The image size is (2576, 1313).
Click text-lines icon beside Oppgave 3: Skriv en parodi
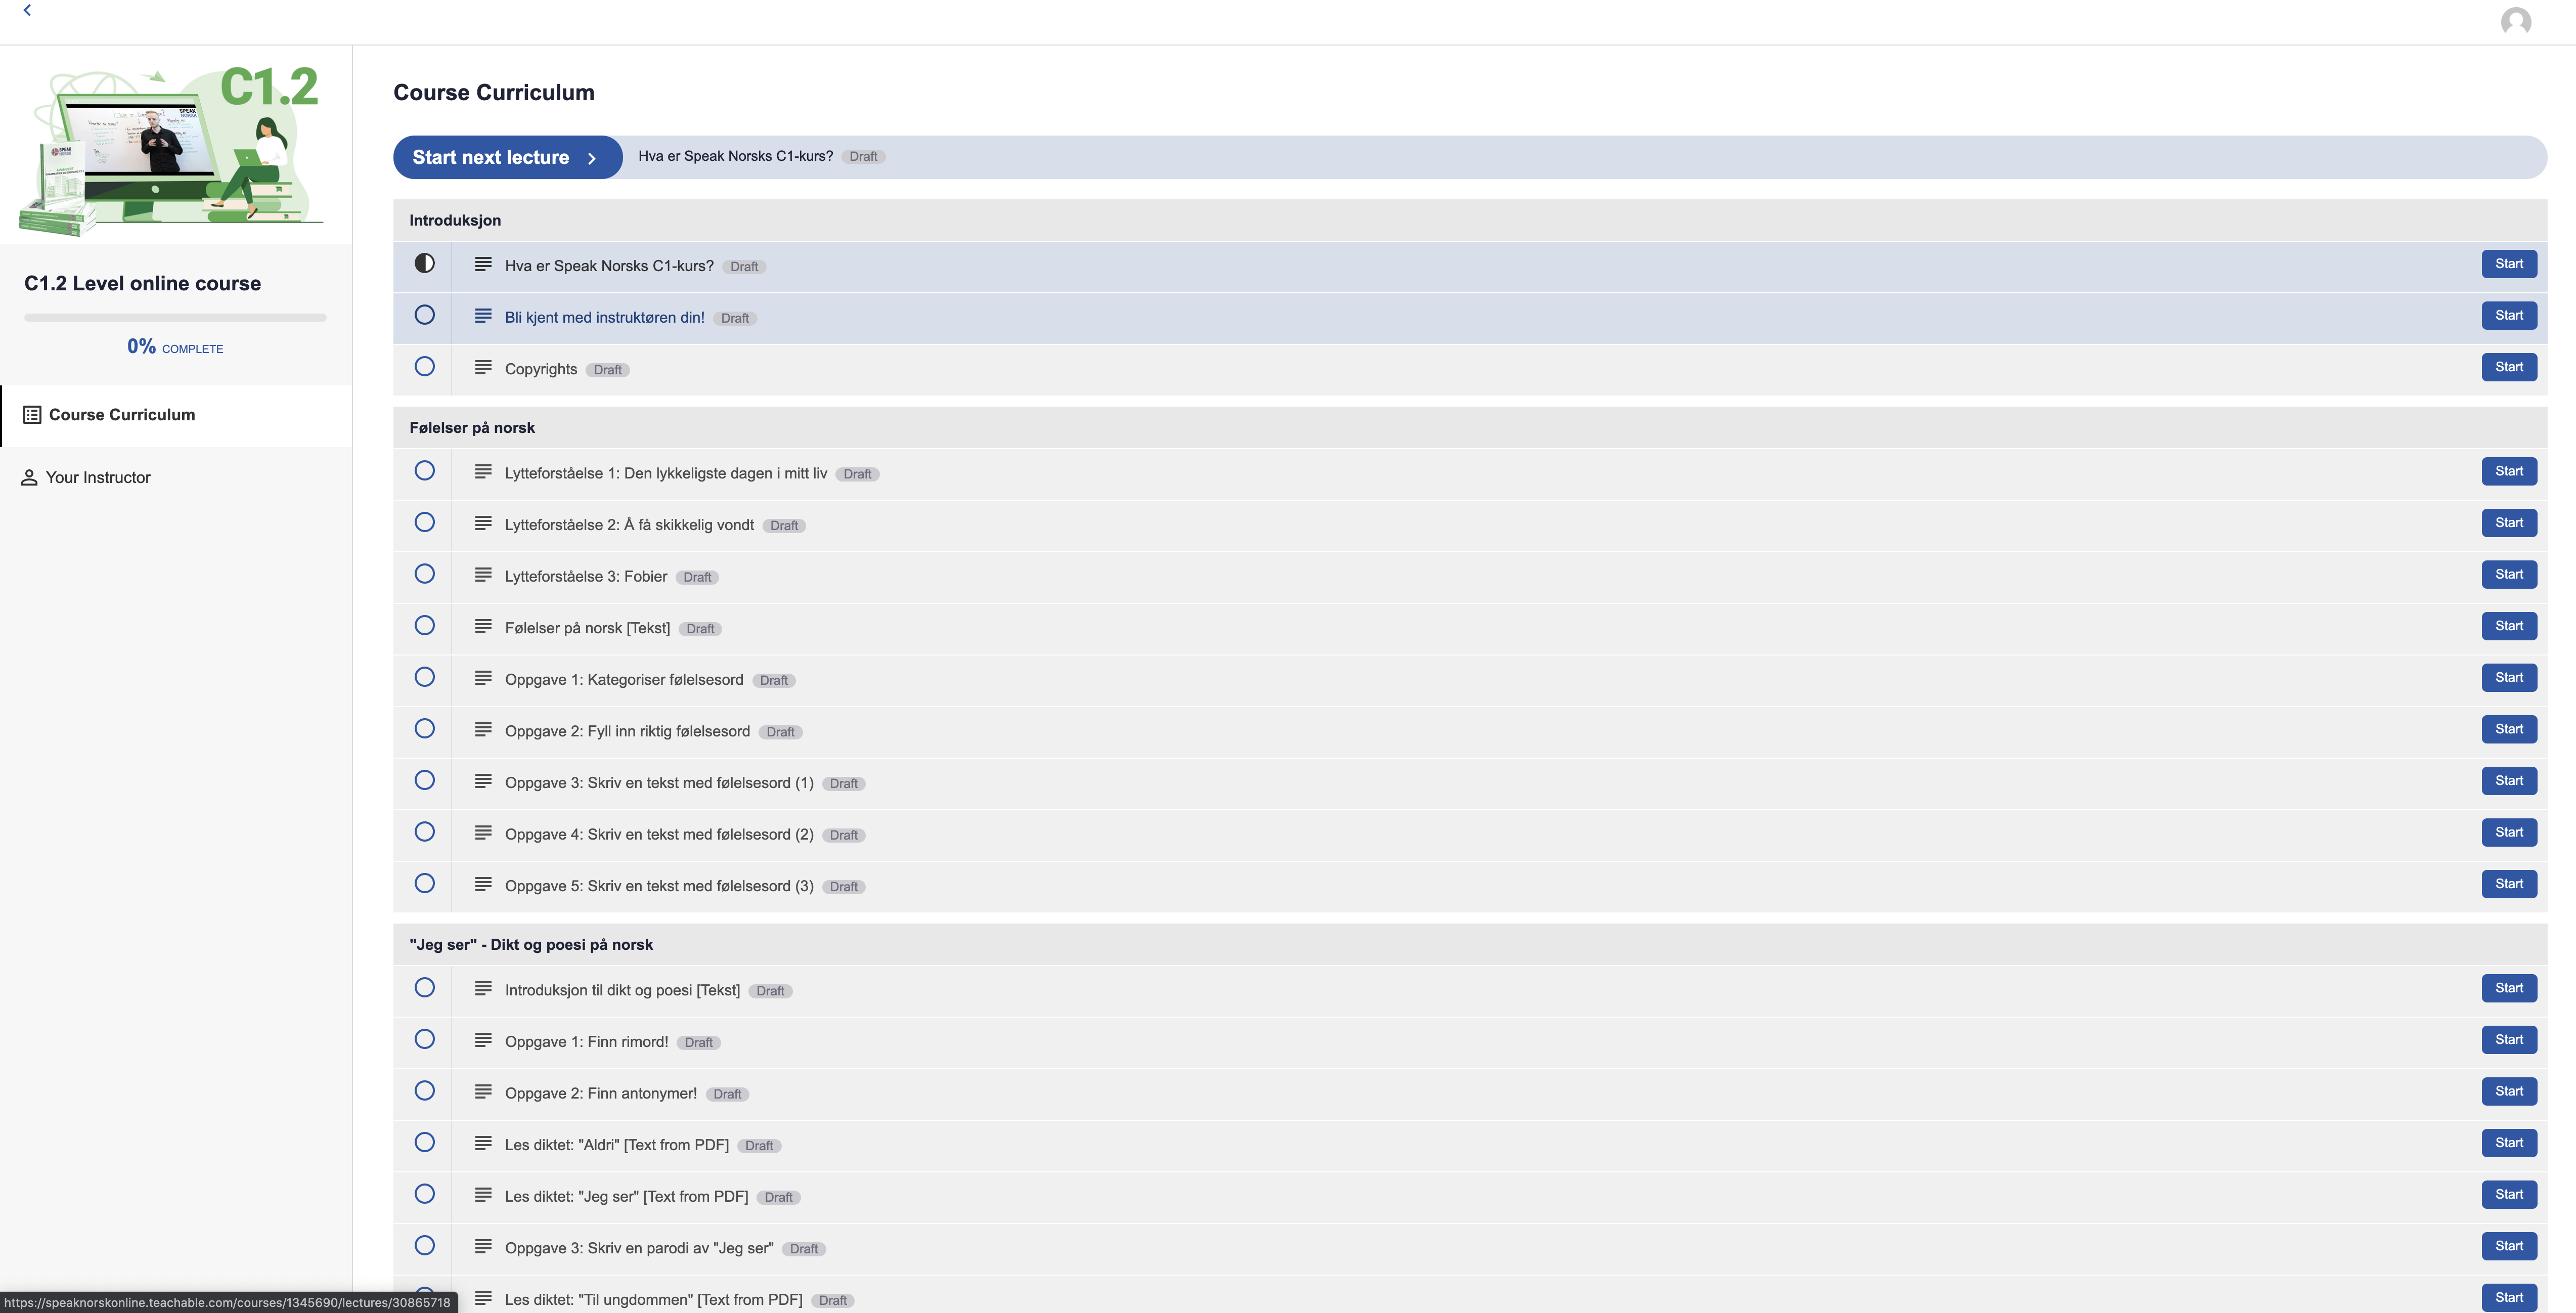pyautogui.click(x=483, y=1246)
